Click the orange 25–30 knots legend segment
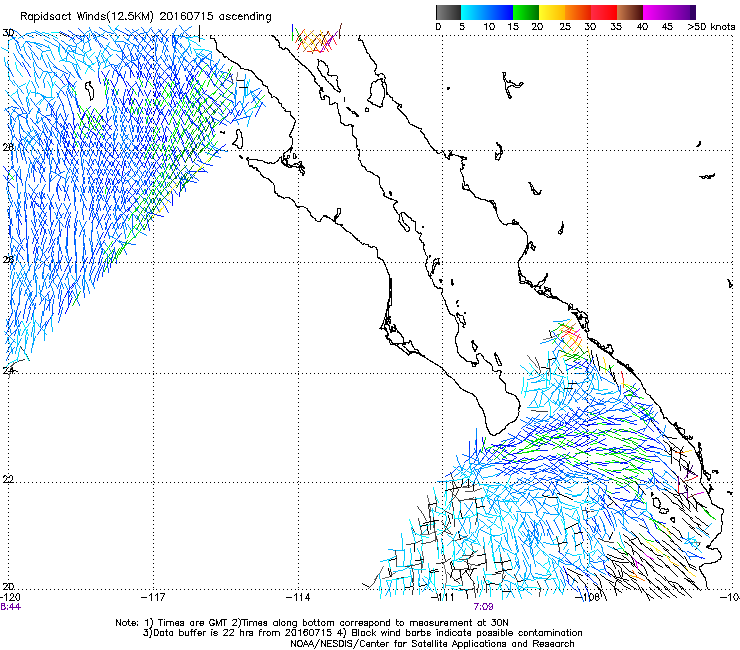This screenshot has width=740, height=650. coord(578,12)
